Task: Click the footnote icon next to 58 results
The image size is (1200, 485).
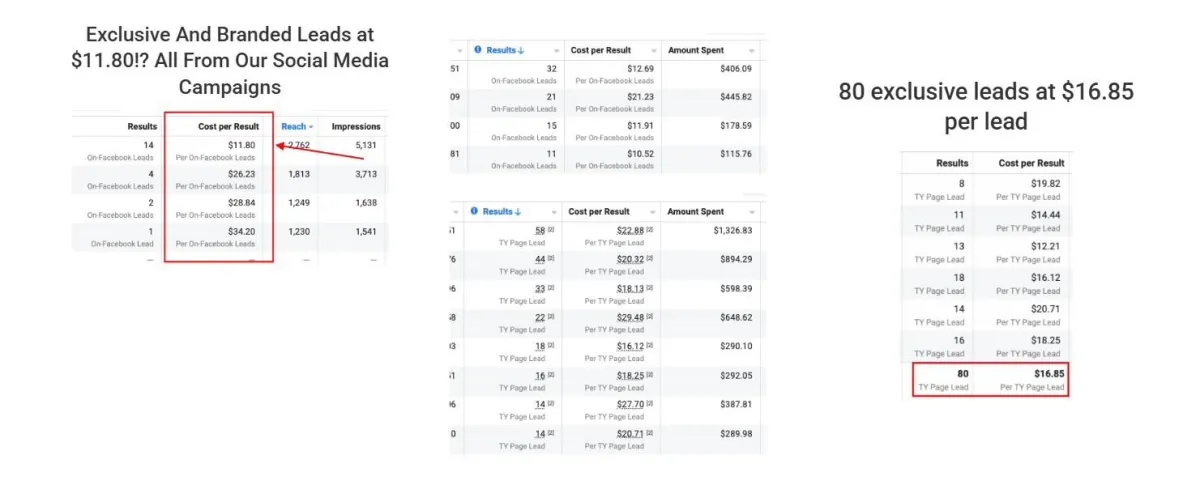Action: click(x=550, y=231)
